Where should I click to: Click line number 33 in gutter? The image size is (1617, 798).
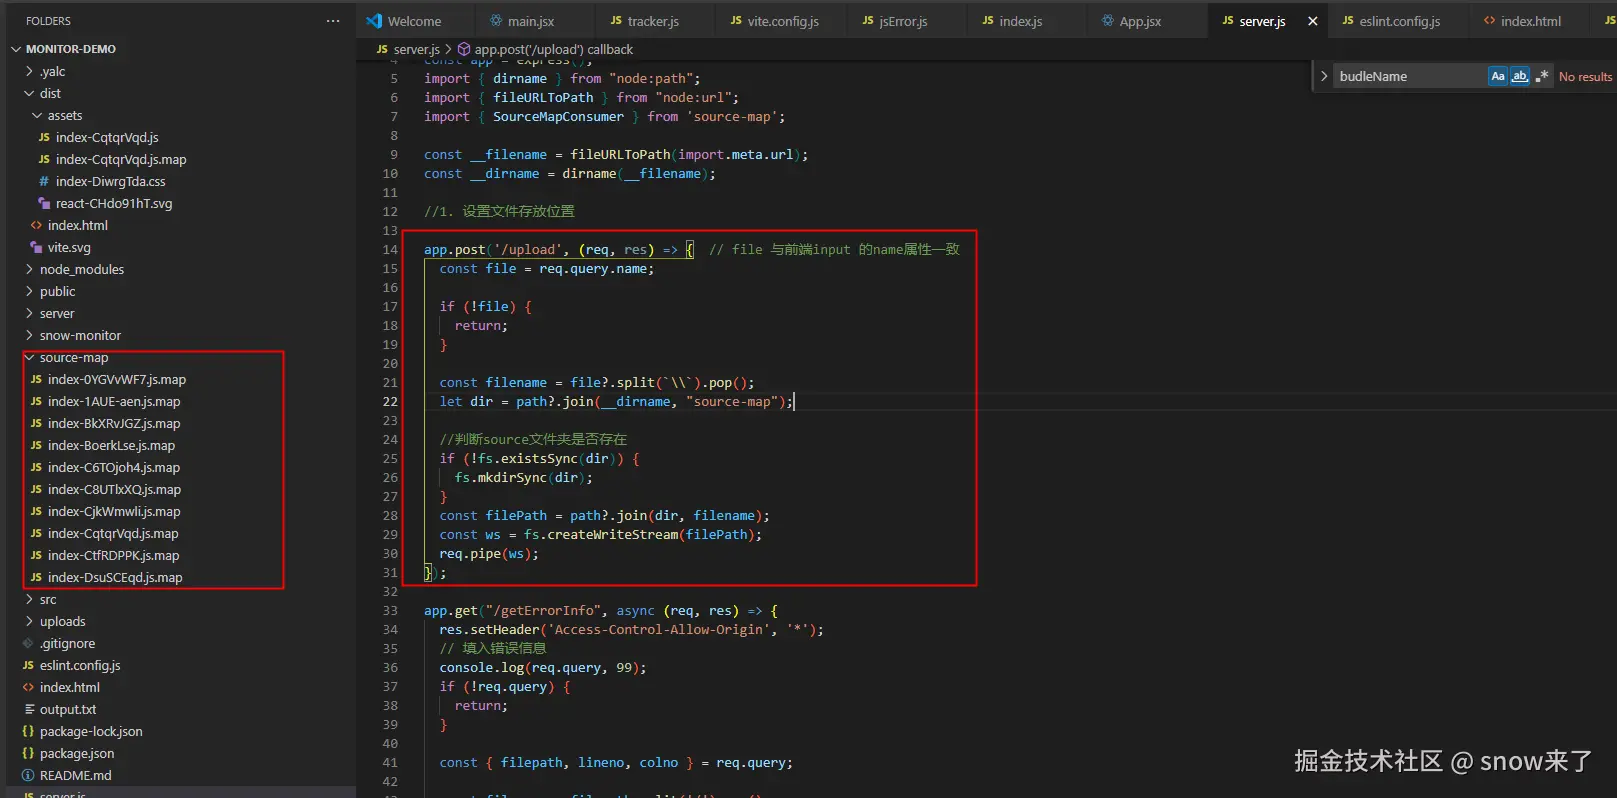pyautogui.click(x=390, y=610)
